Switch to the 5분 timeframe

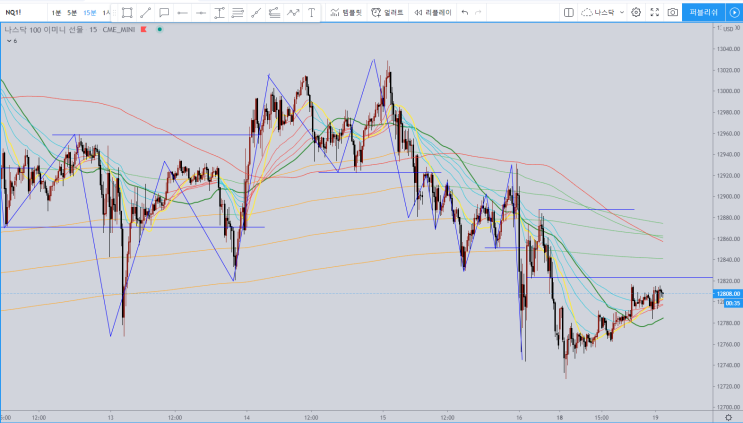pyautogui.click(x=72, y=13)
